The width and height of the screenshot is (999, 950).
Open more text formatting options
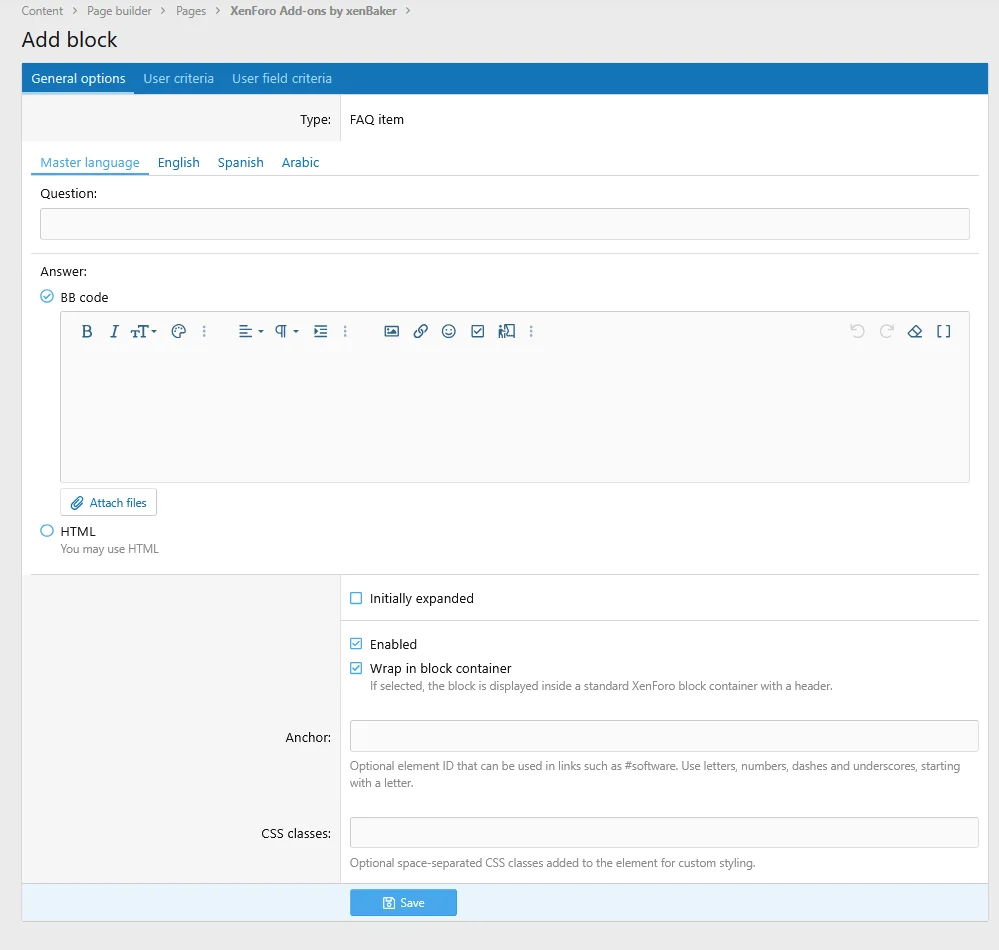204,331
